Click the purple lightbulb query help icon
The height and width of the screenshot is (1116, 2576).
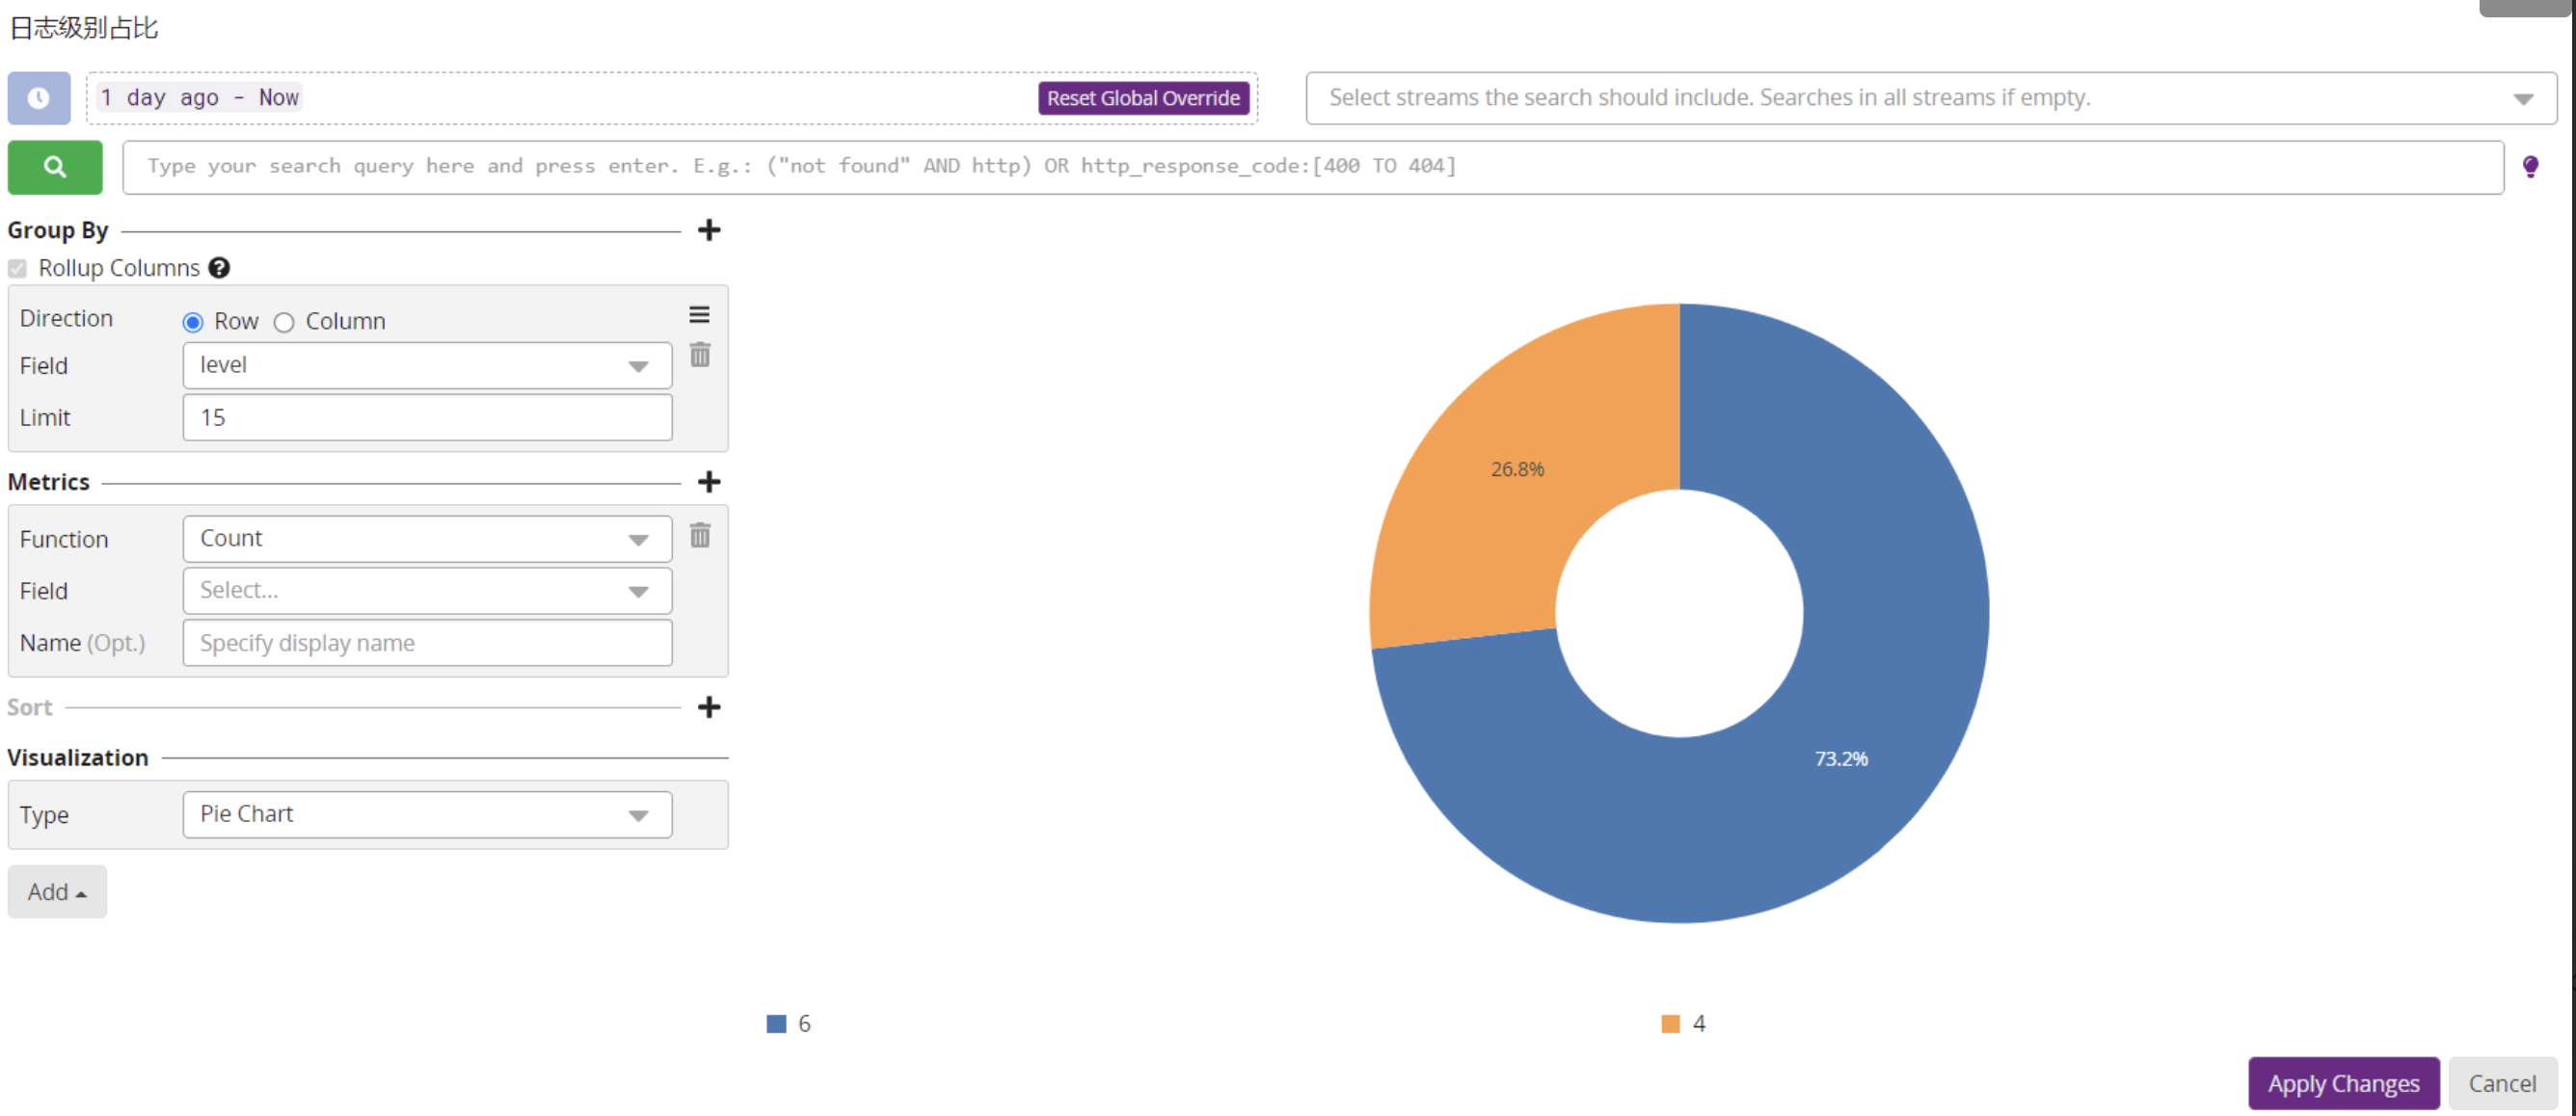2530,167
